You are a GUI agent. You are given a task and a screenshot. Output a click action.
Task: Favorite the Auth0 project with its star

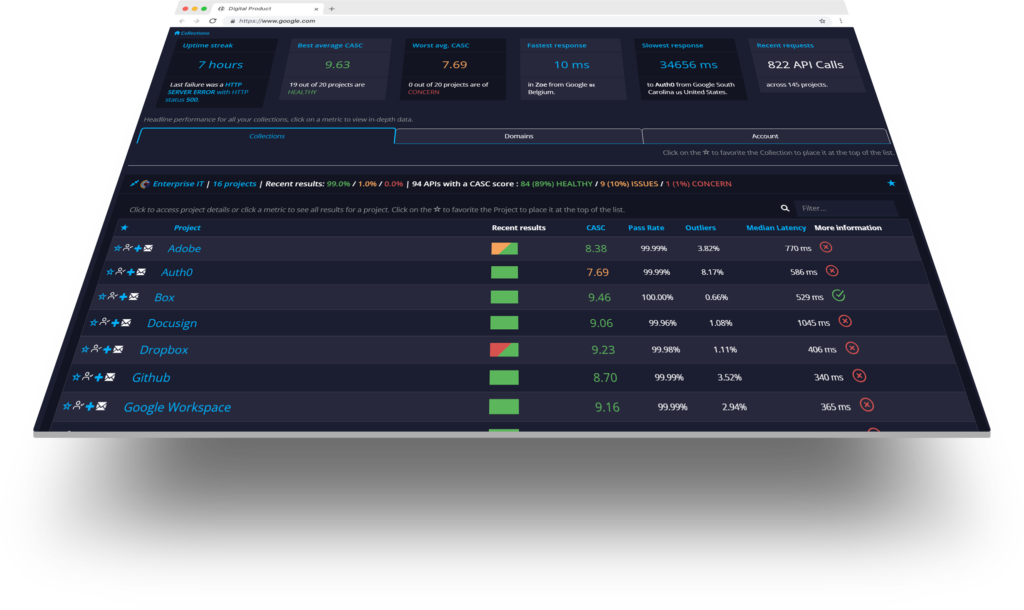(x=110, y=272)
